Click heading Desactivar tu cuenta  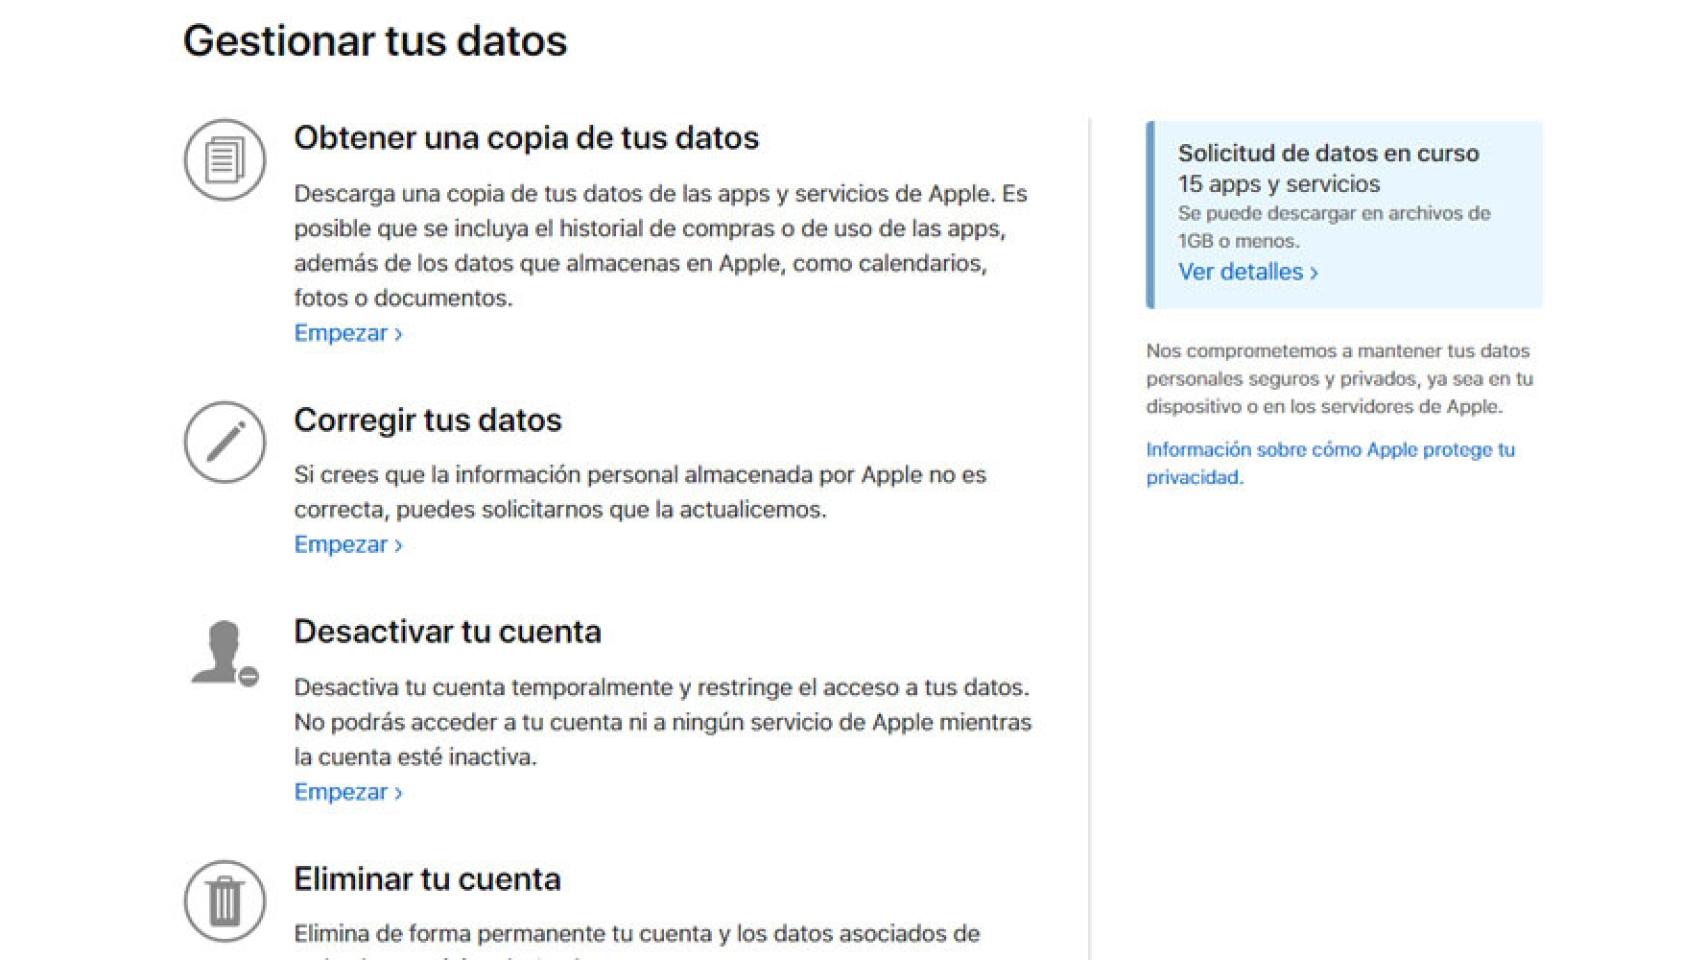point(447,631)
